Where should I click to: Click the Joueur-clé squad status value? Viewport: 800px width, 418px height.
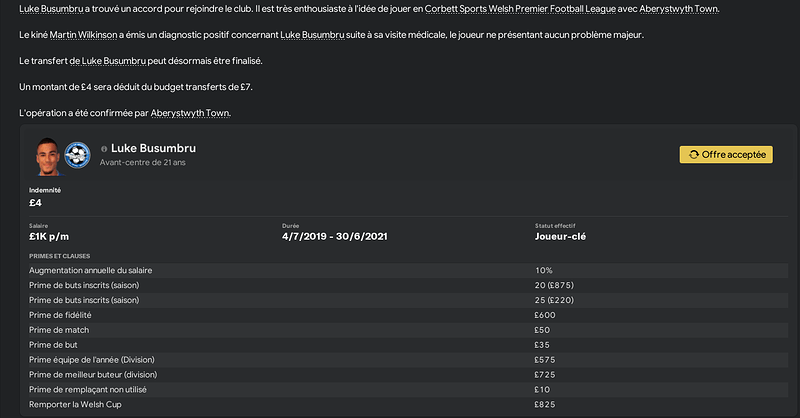point(560,236)
